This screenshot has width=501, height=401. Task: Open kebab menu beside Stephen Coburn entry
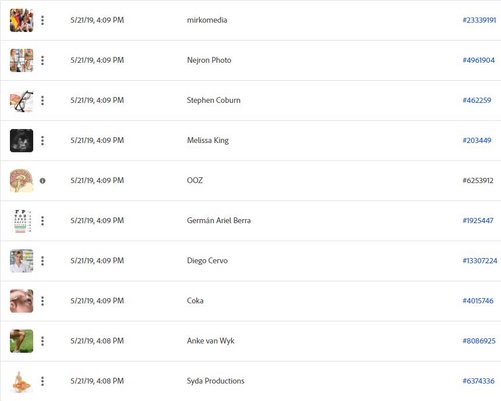tap(42, 100)
